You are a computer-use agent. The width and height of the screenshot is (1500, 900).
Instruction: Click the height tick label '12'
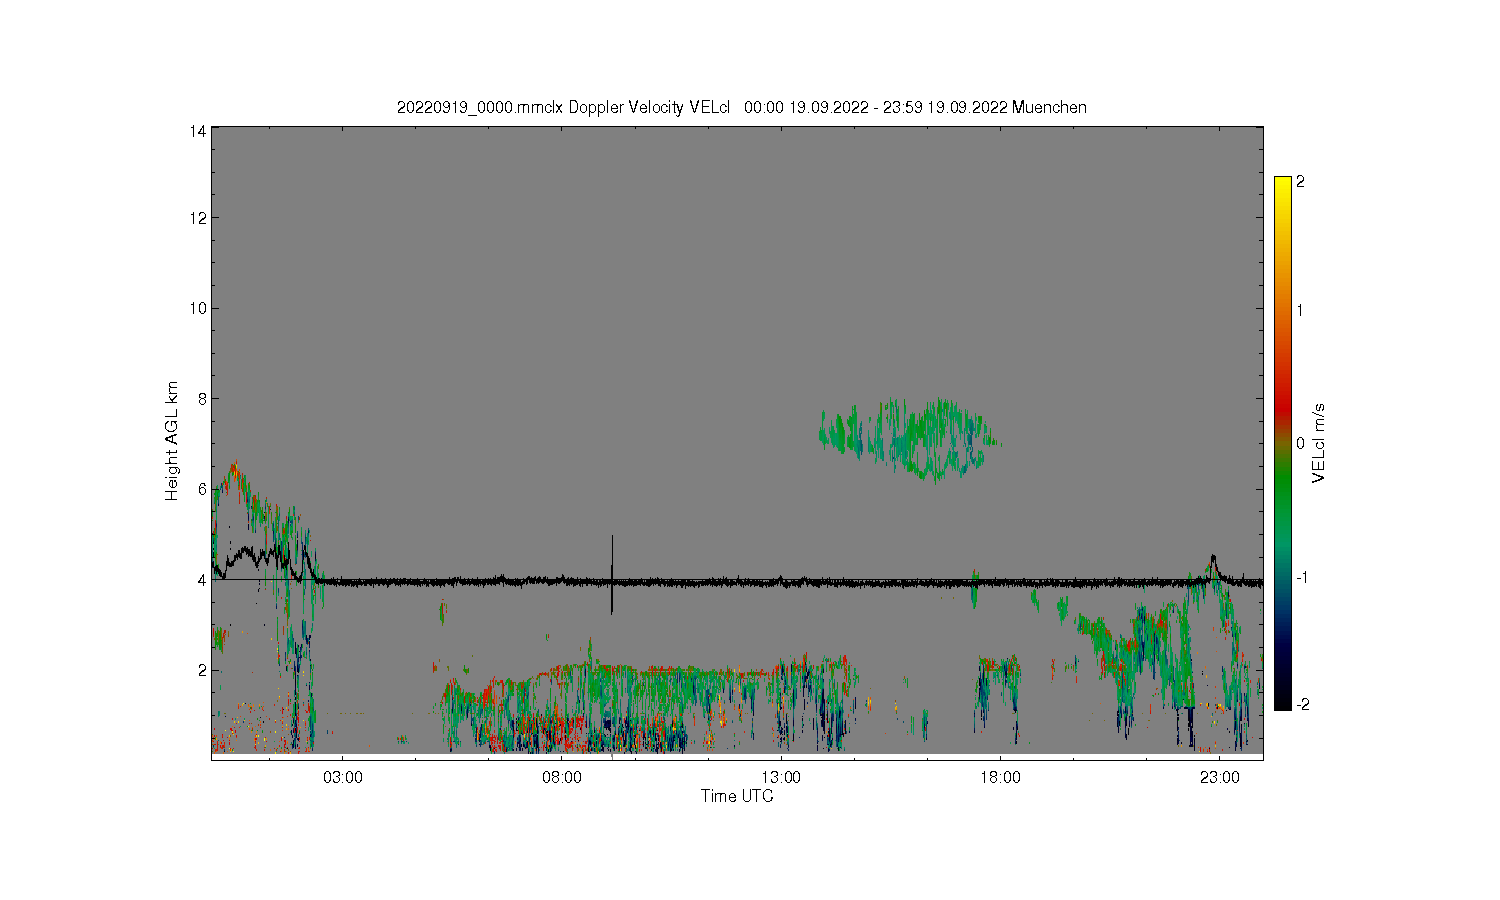tap(198, 218)
